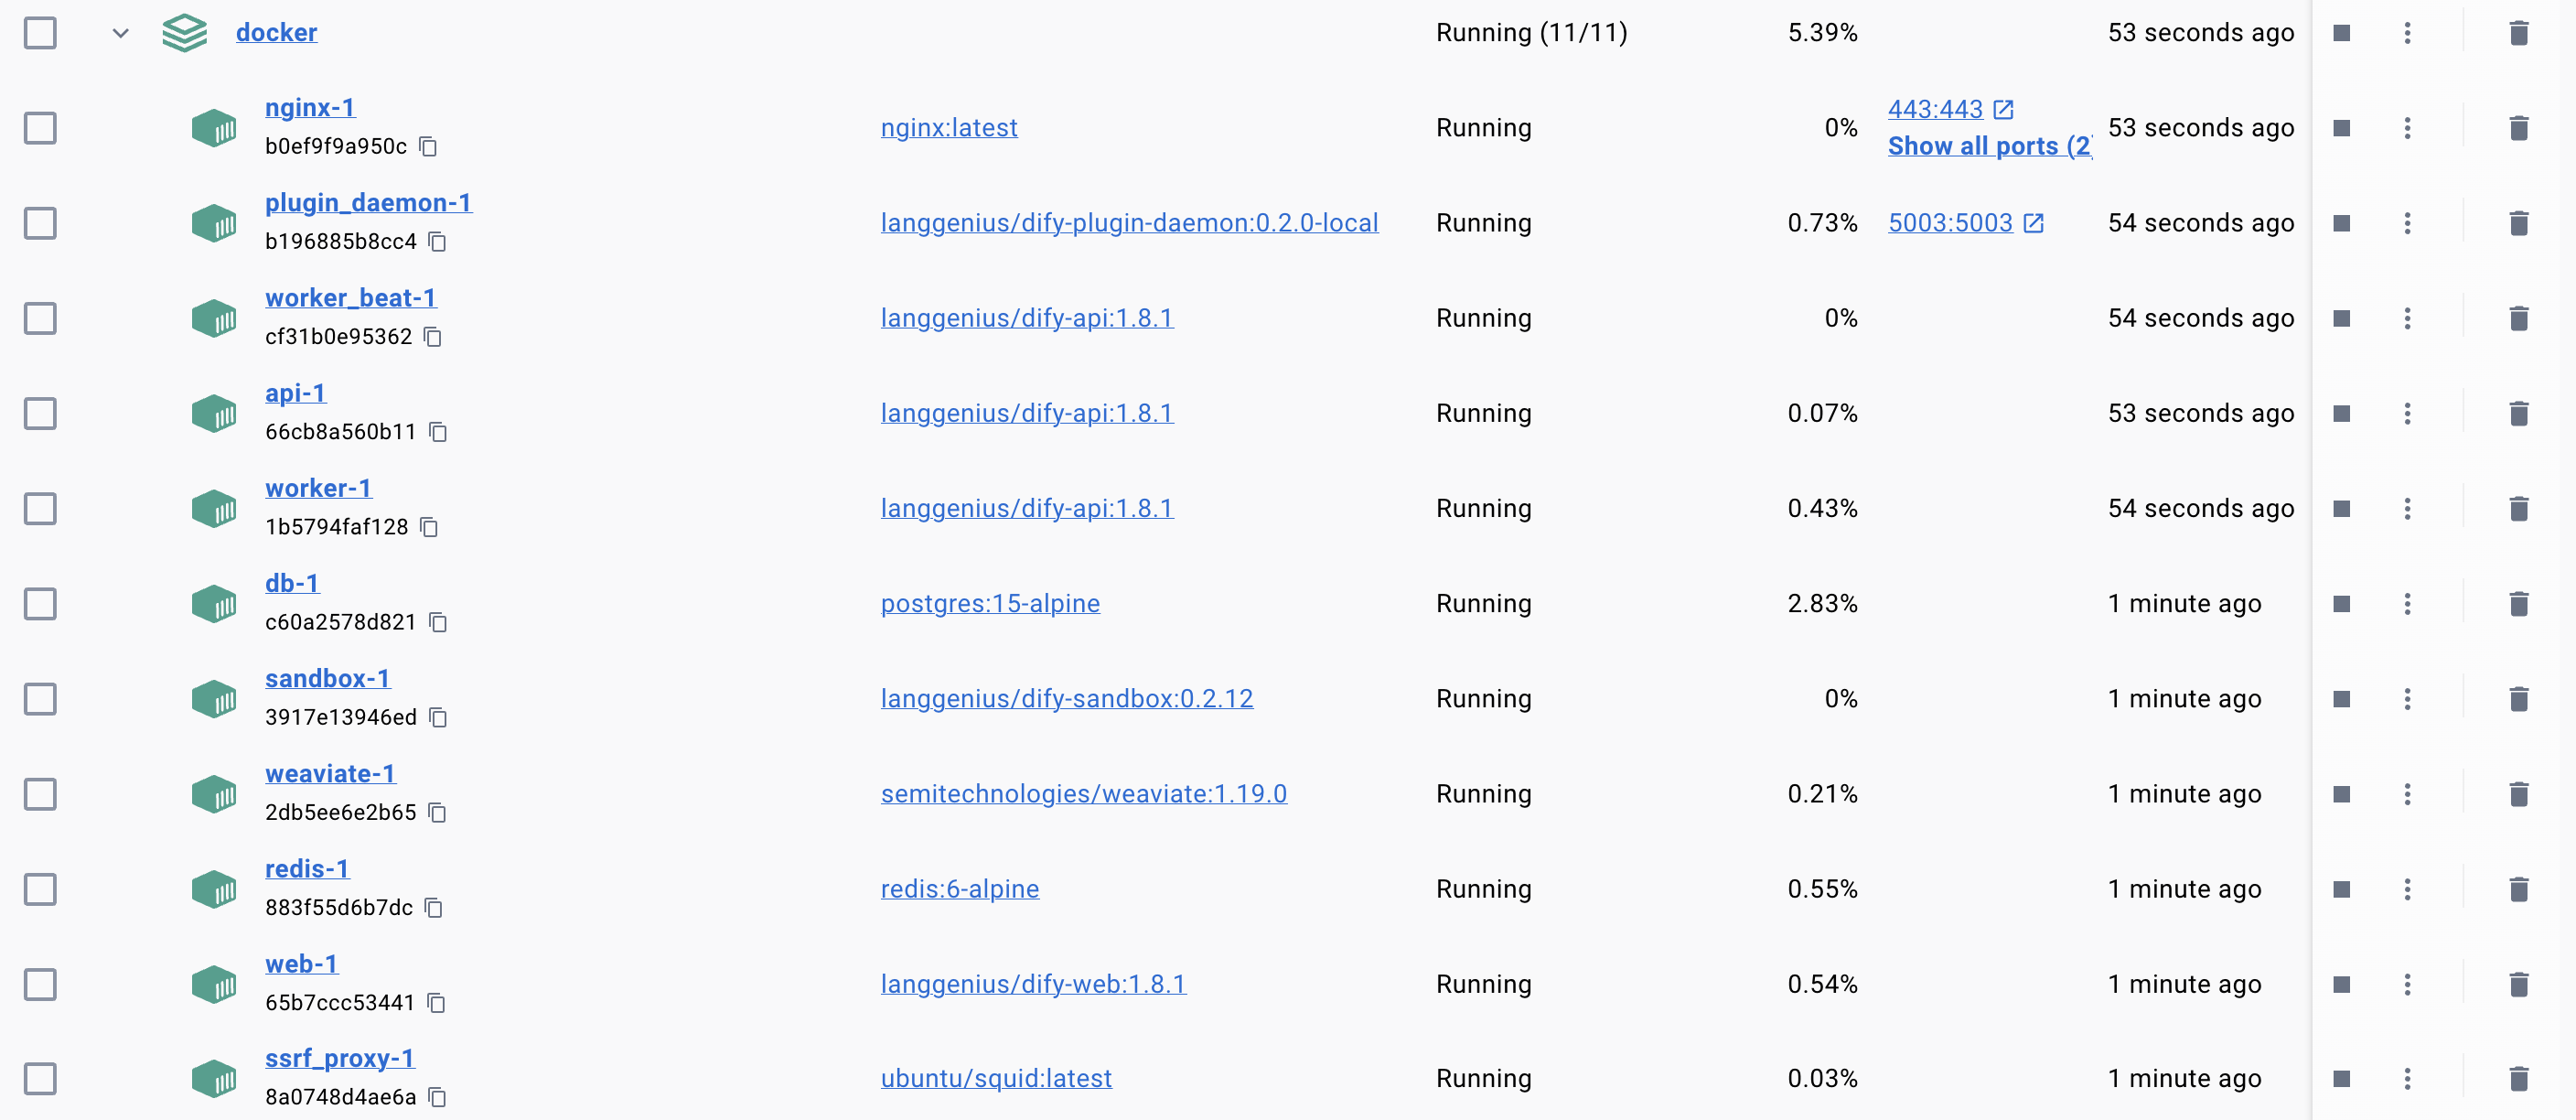
Task: Open the redis:6-alpine image
Action: click(x=959, y=889)
